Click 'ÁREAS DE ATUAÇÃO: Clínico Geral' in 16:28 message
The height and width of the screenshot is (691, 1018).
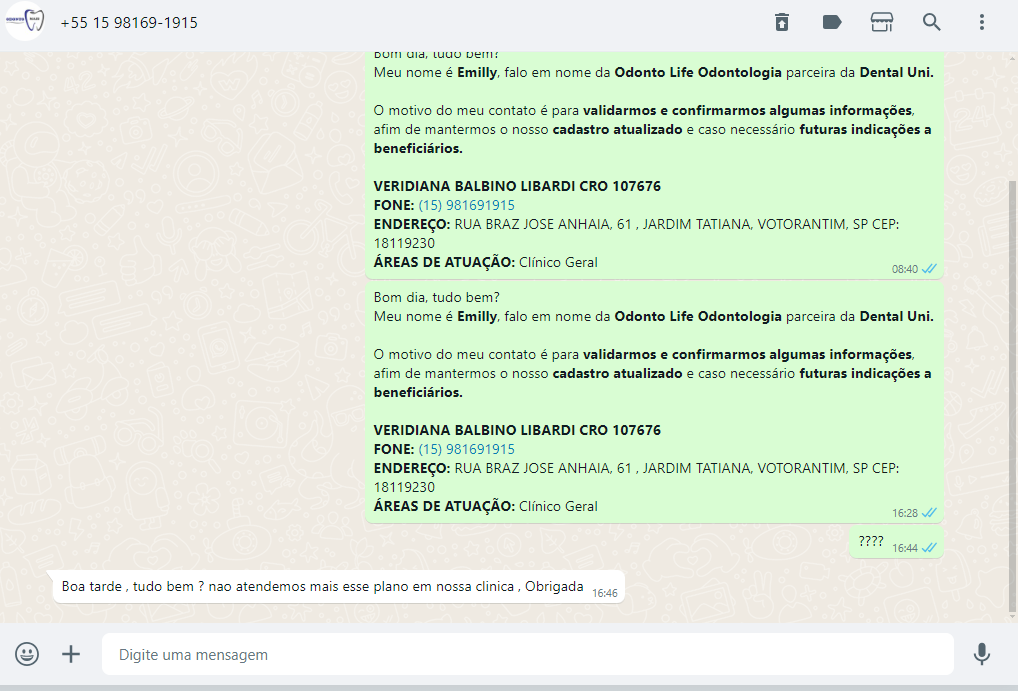coord(486,507)
